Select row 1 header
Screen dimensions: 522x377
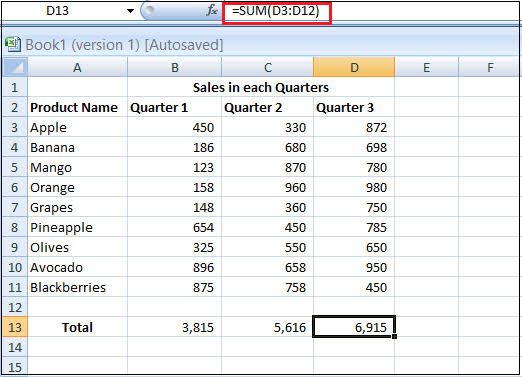tap(15, 87)
